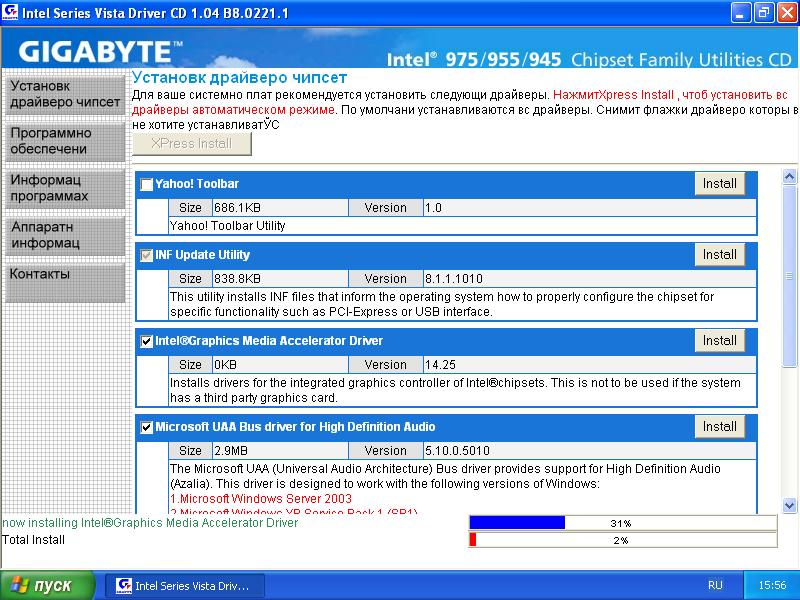
Task: Click the Yahoo! Toolbar version 1.0
Action: tap(433, 208)
